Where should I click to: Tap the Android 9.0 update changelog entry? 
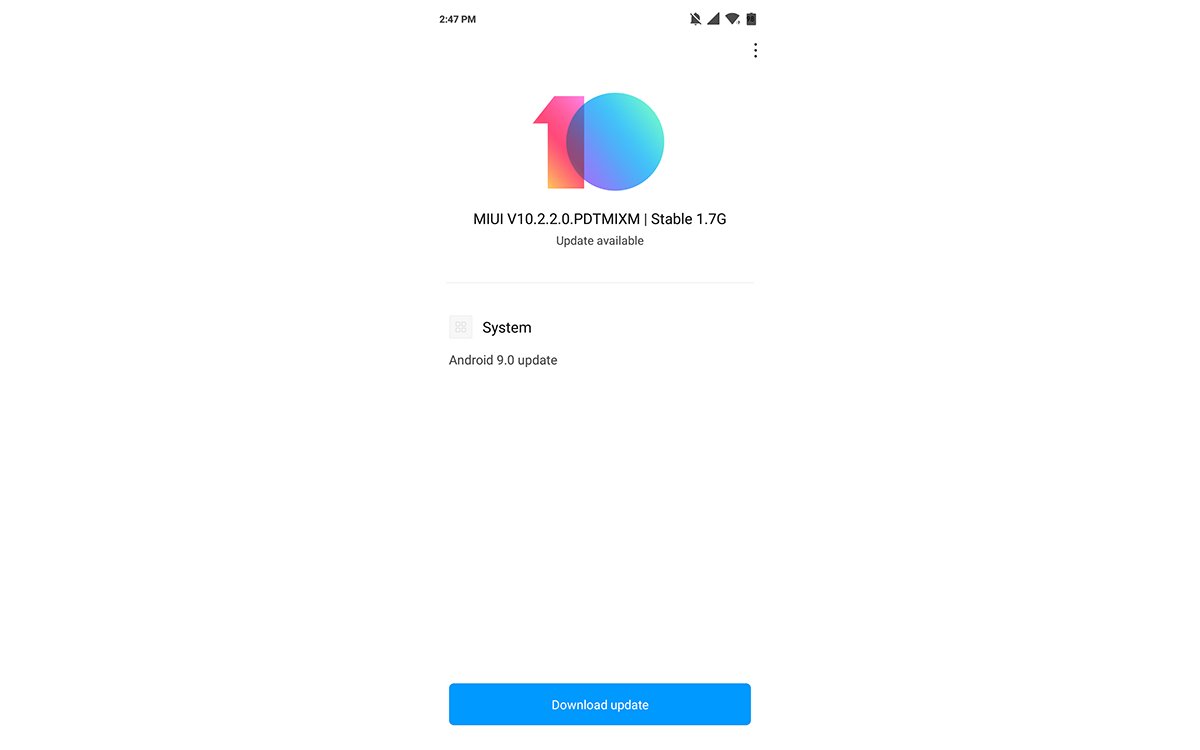tap(503, 360)
